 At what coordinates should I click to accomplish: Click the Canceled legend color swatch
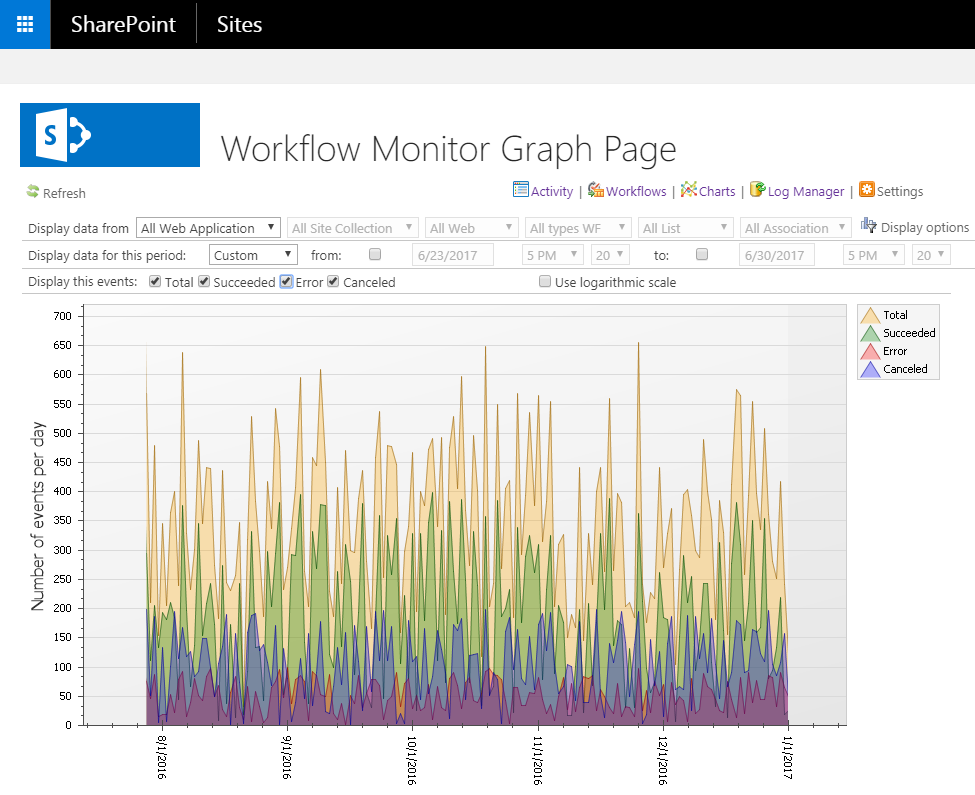pyautogui.click(x=870, y=369)
